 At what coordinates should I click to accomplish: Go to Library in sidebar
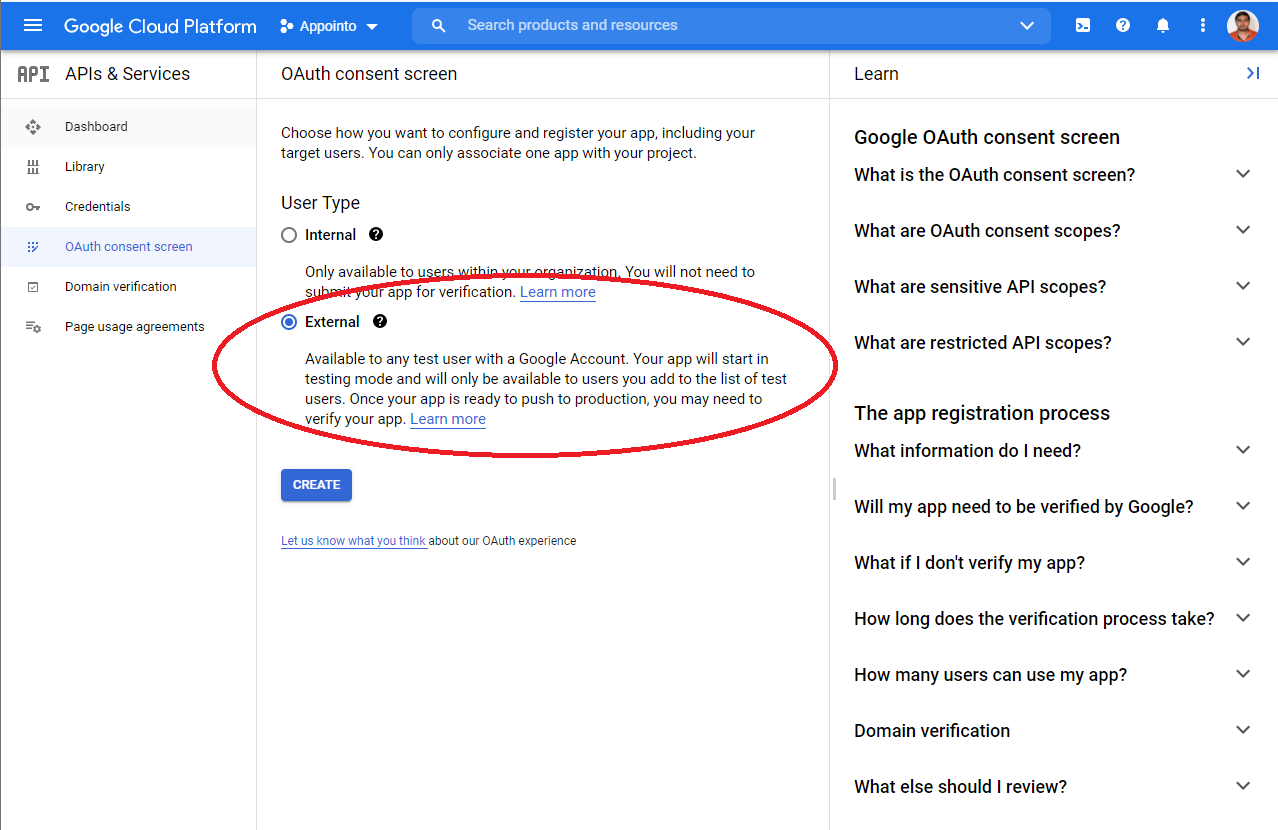128,167
